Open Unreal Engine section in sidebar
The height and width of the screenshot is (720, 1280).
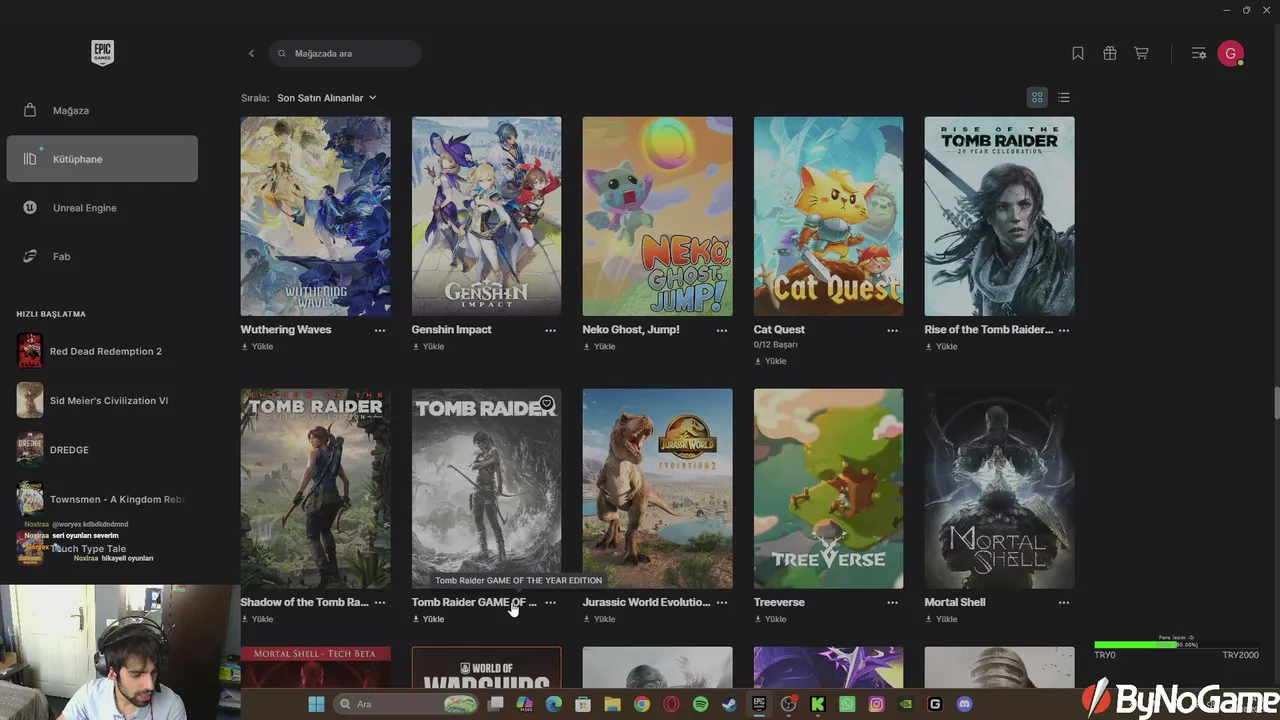[102, 208]
